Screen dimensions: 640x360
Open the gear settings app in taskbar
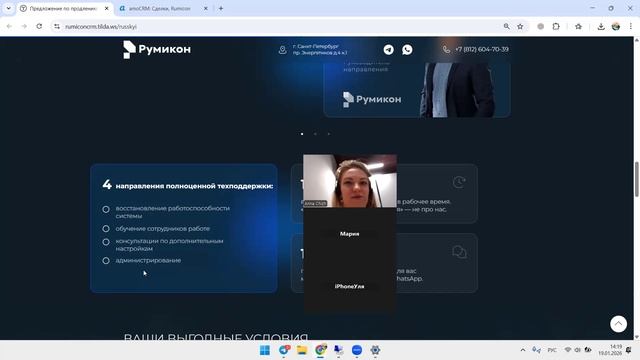(x=375, y=350)
